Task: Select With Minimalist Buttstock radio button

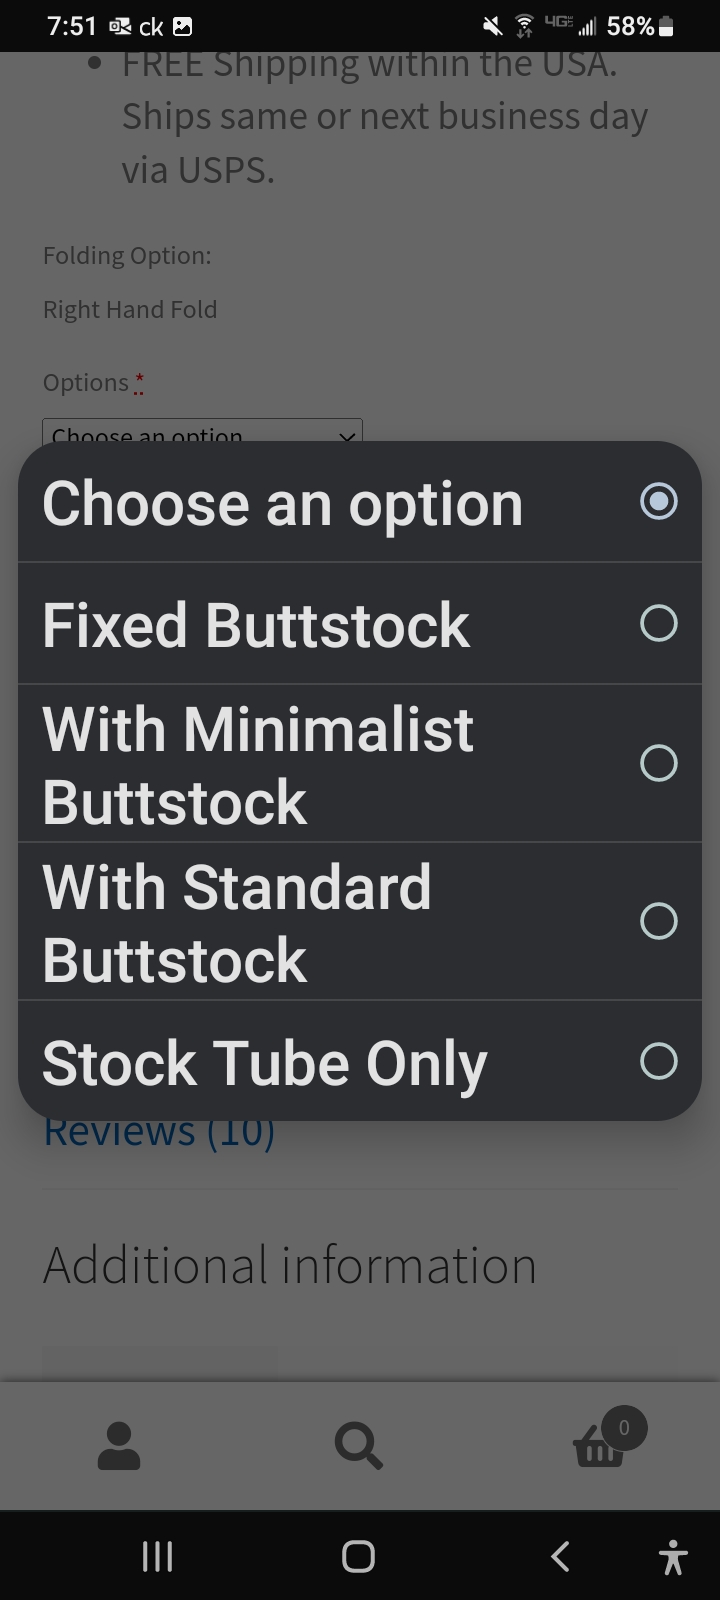Action: coord(659,763)
